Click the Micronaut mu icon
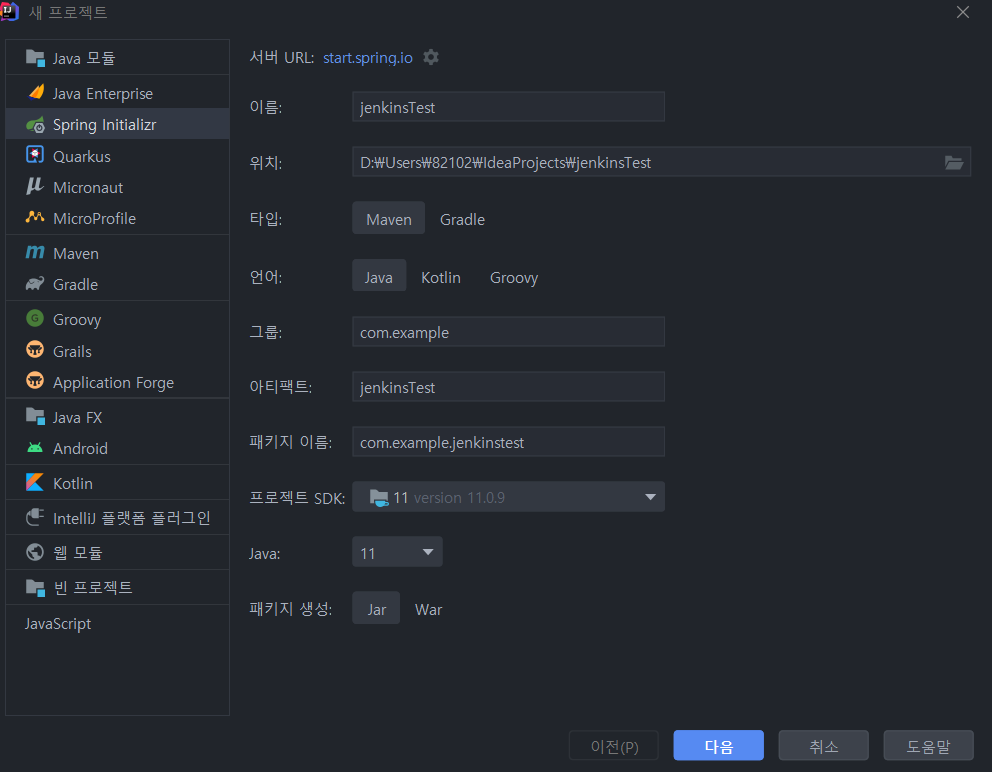The width and height of the screenshot is (992, 772). tap(35, 186)
